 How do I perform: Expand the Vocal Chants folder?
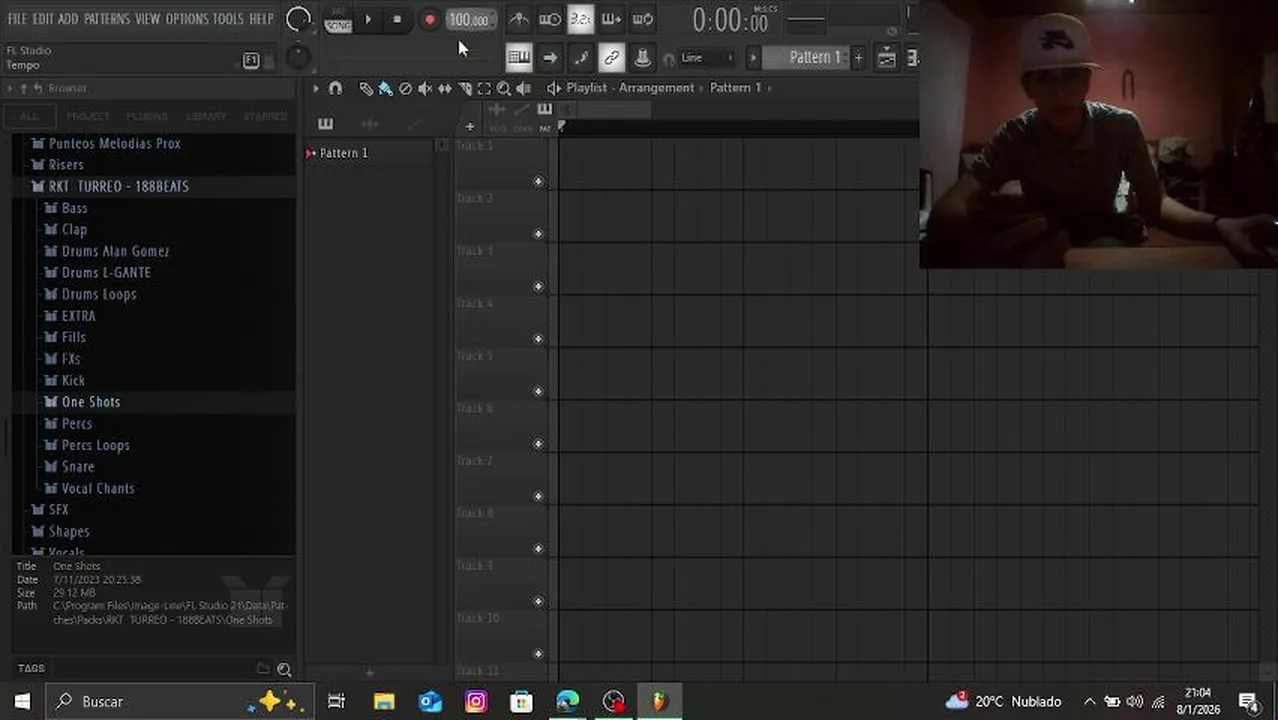[x=90, y=488]
